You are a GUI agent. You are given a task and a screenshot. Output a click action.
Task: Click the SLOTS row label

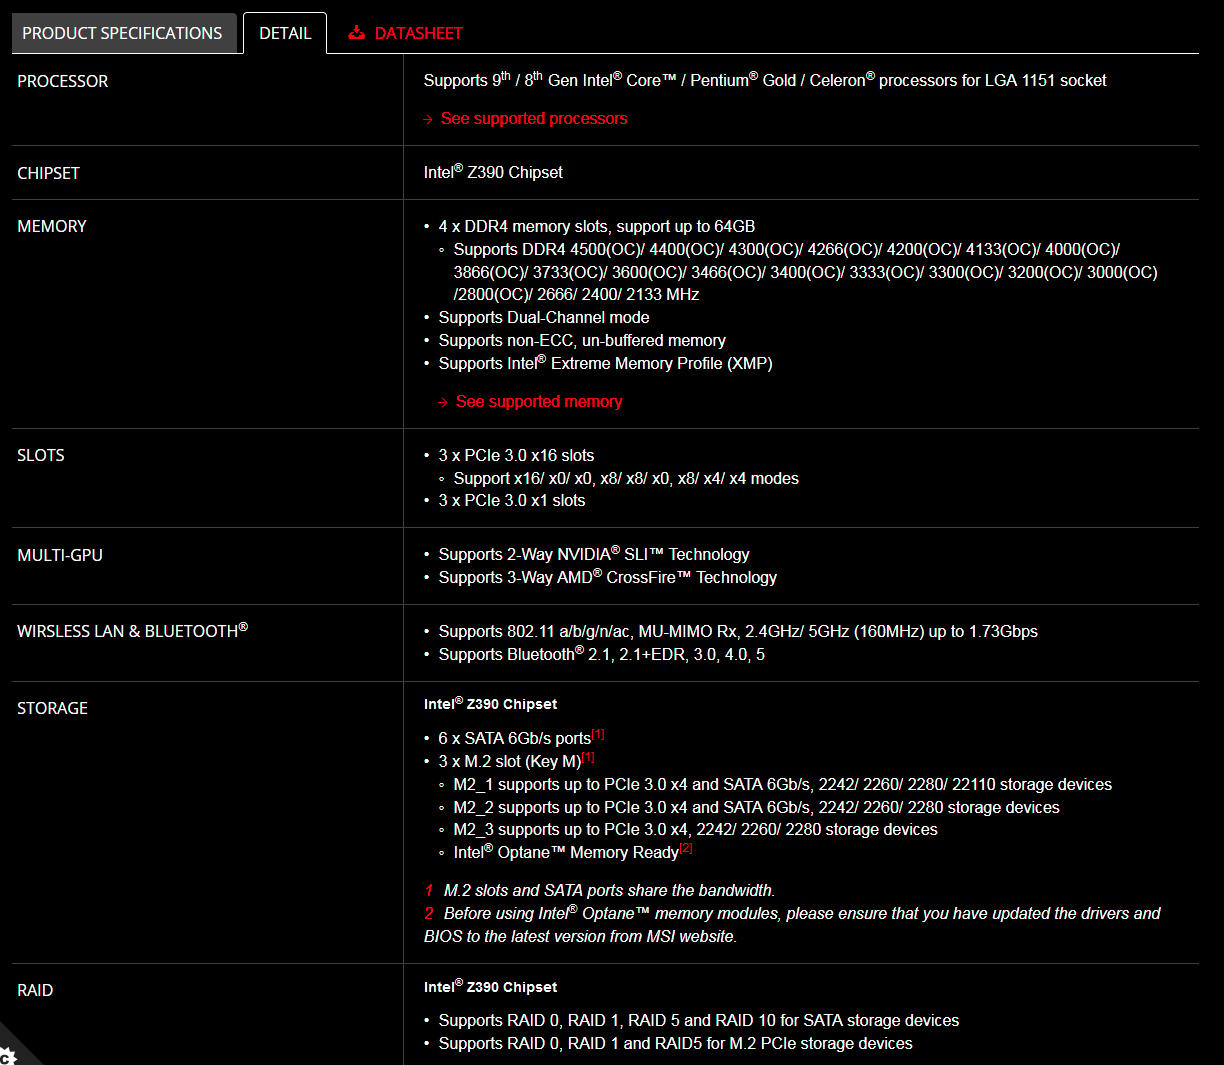coord(41,455)
